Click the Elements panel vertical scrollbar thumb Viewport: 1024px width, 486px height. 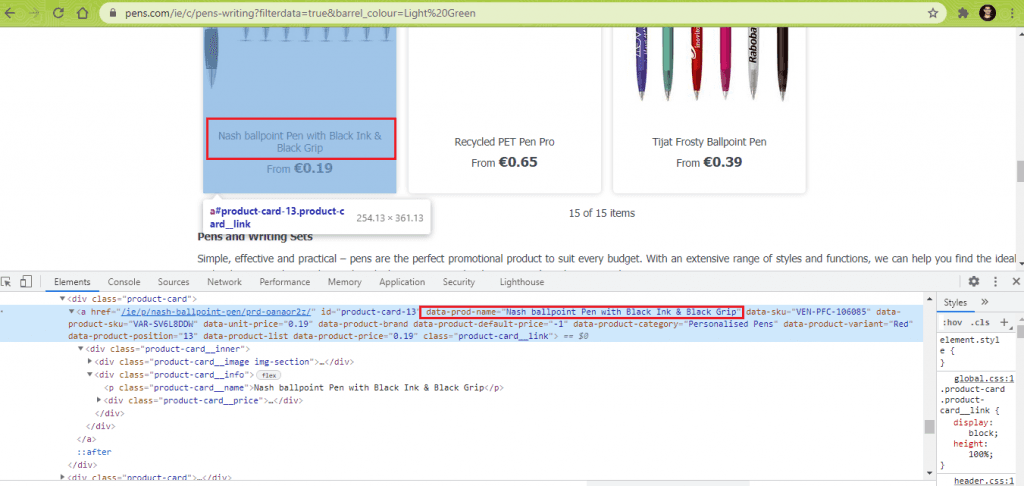tap(929, 427)
